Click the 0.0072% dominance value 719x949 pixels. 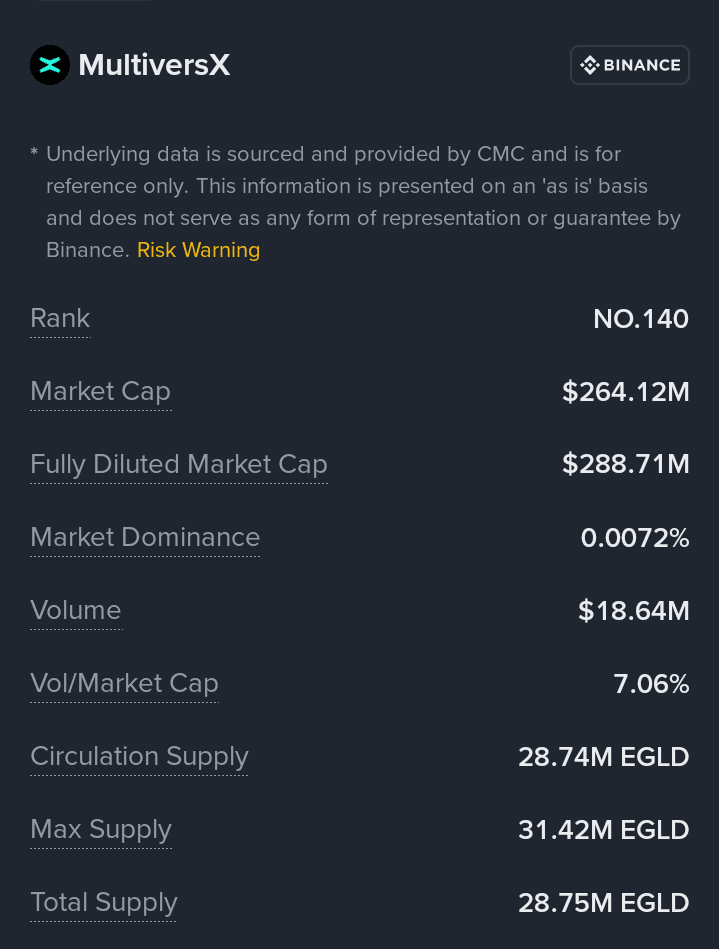tap(634, 538)
